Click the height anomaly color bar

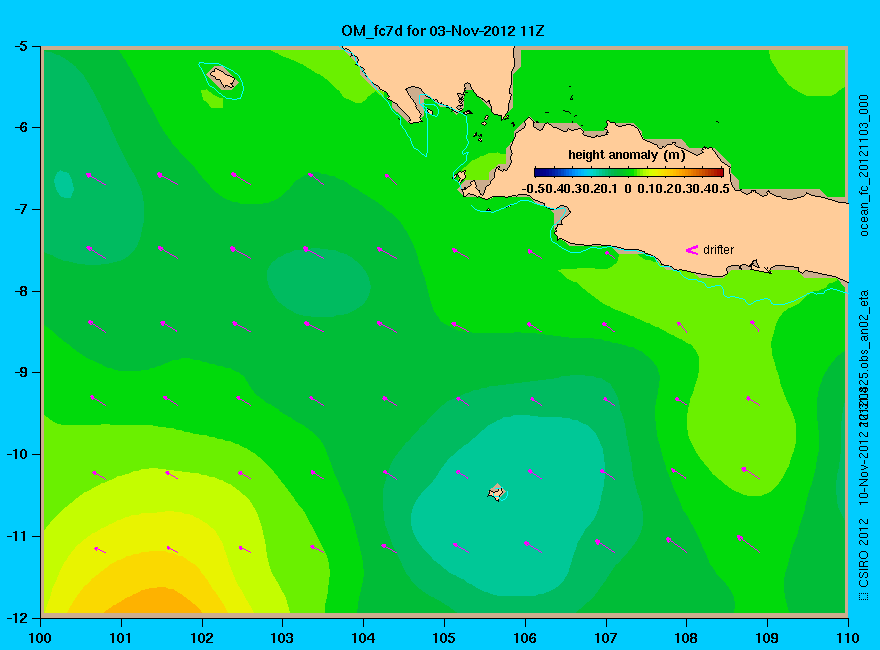click(x=629, y=172)
